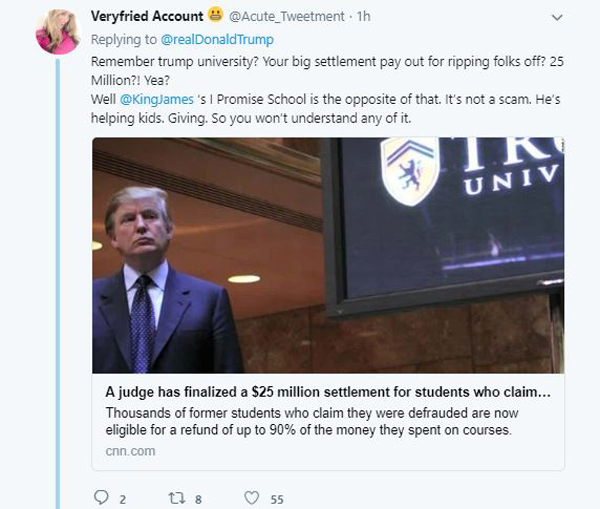Open the Veryfried Account display name
This screenshot has width=600, height=509.
coord(147,16)
